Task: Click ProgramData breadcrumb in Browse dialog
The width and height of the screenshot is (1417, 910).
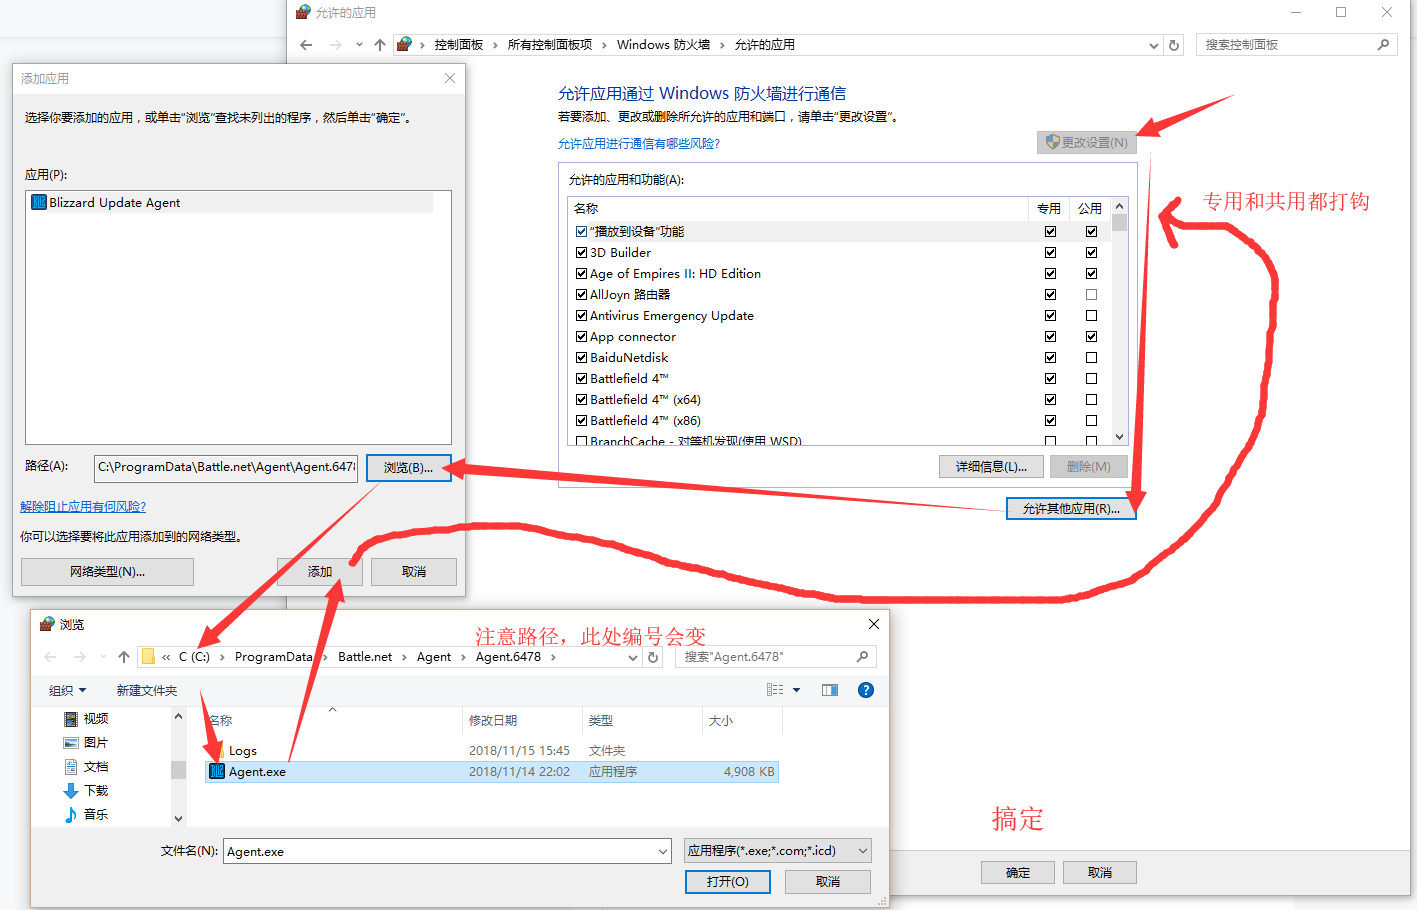Action: (274, 657)
